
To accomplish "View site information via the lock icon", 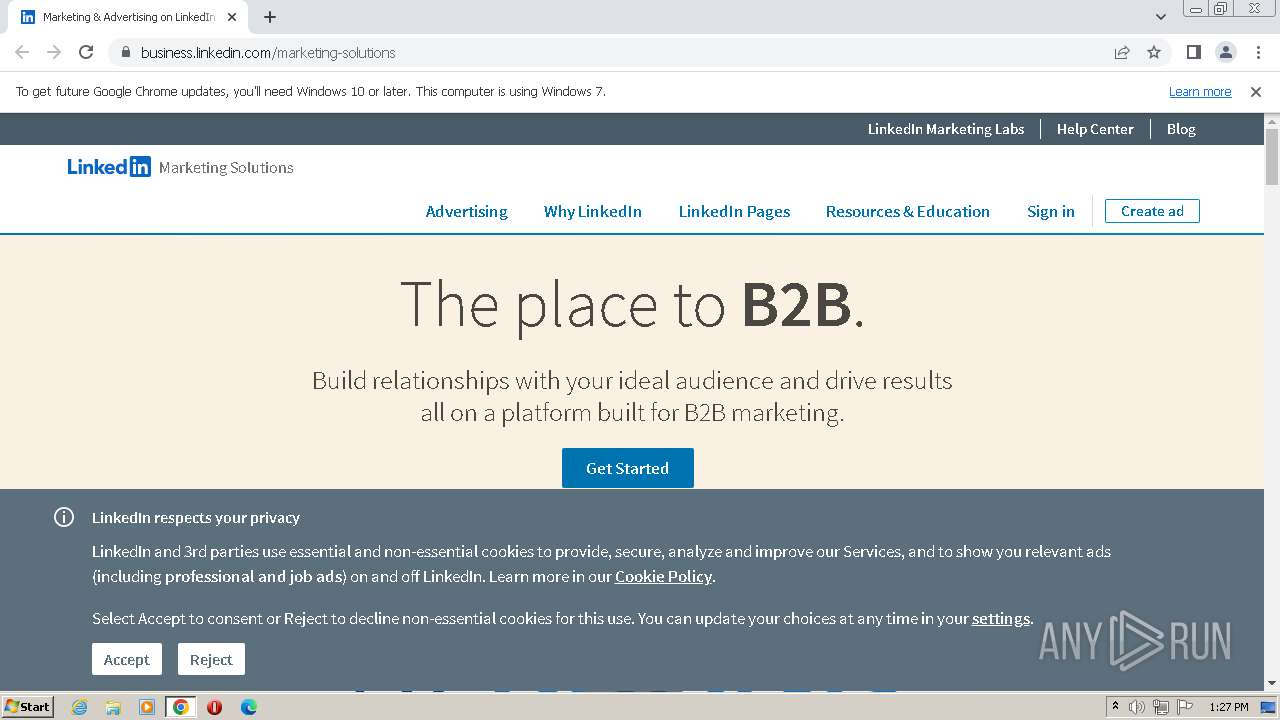I will click(x=125, y=52).
